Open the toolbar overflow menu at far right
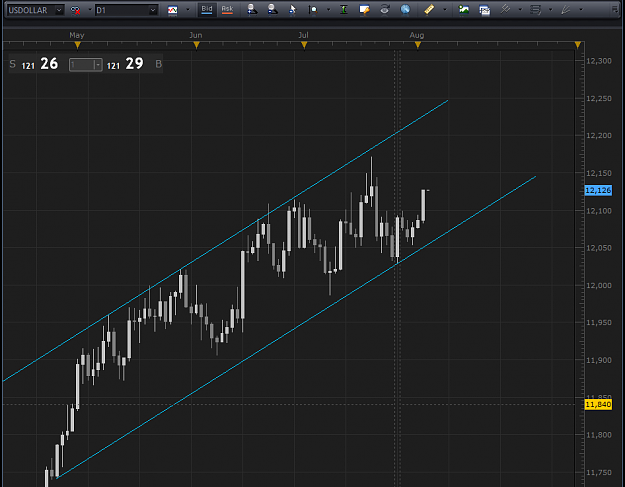625x487 pixels. [x=615, y=10]
